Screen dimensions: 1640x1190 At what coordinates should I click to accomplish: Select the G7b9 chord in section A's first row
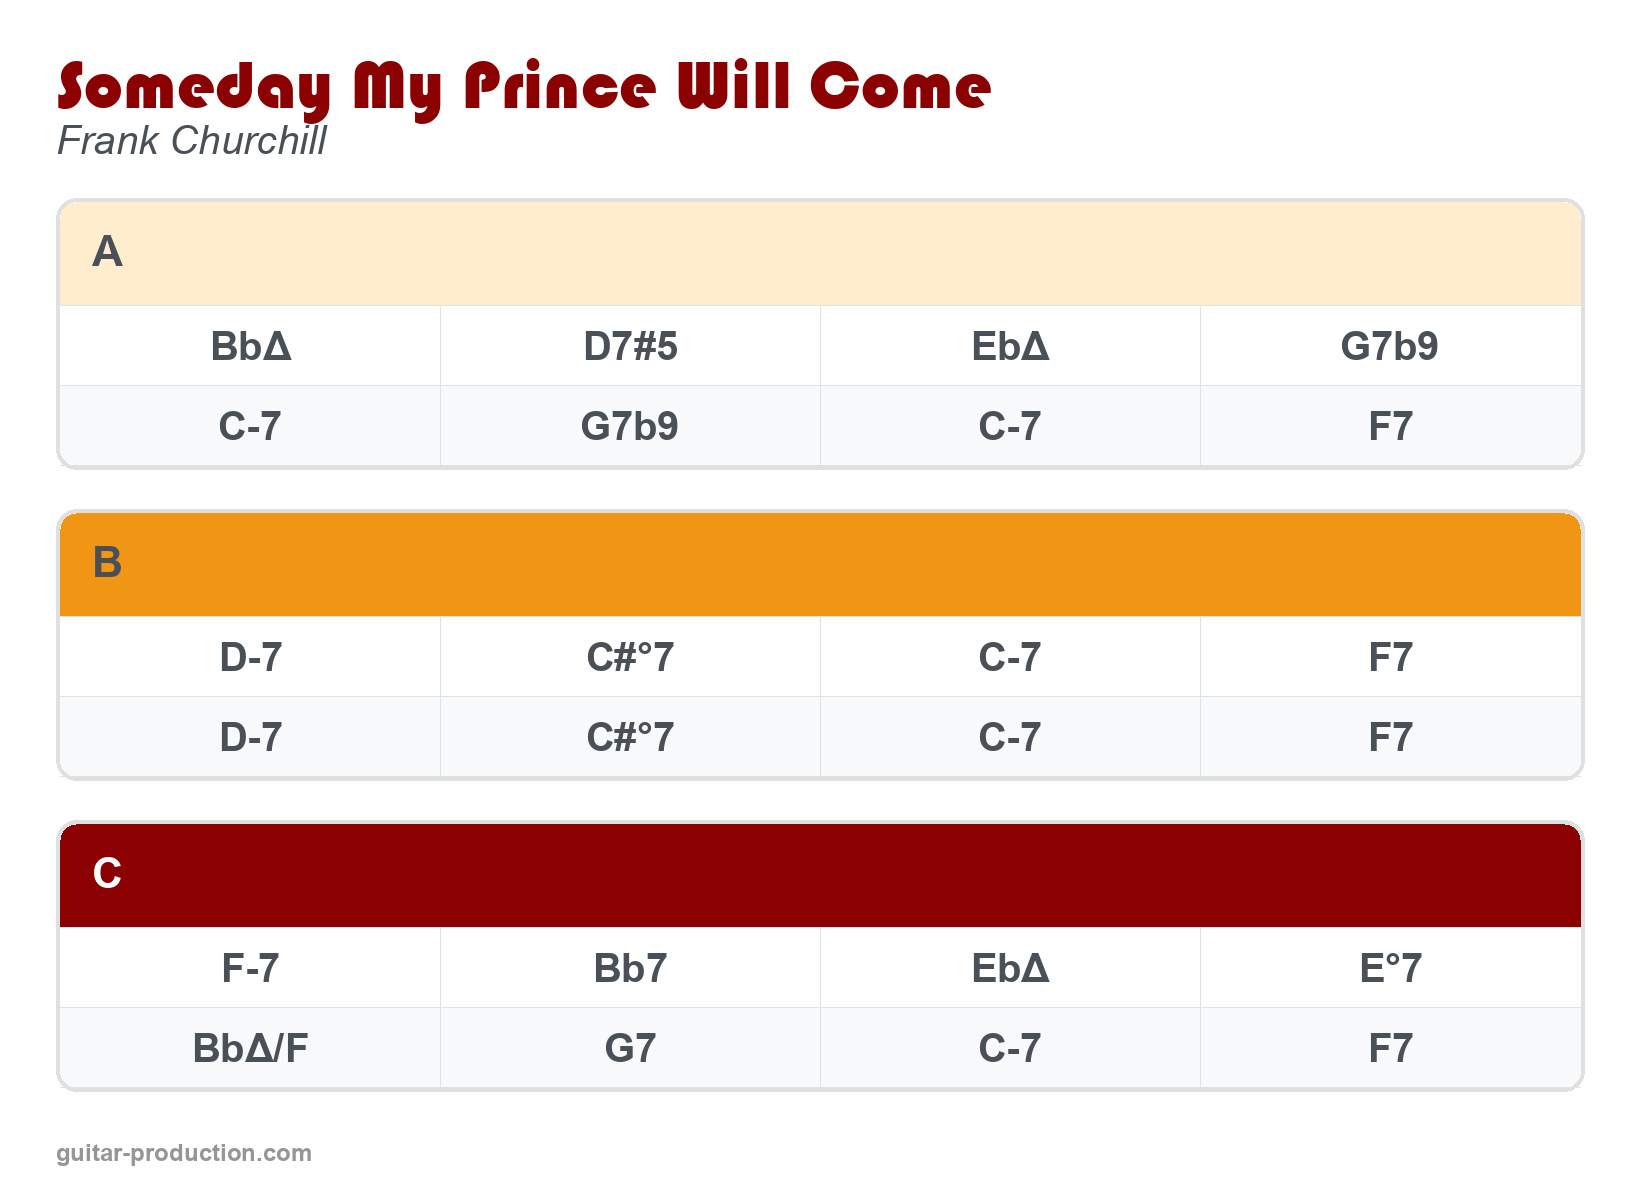[1390, 346]
